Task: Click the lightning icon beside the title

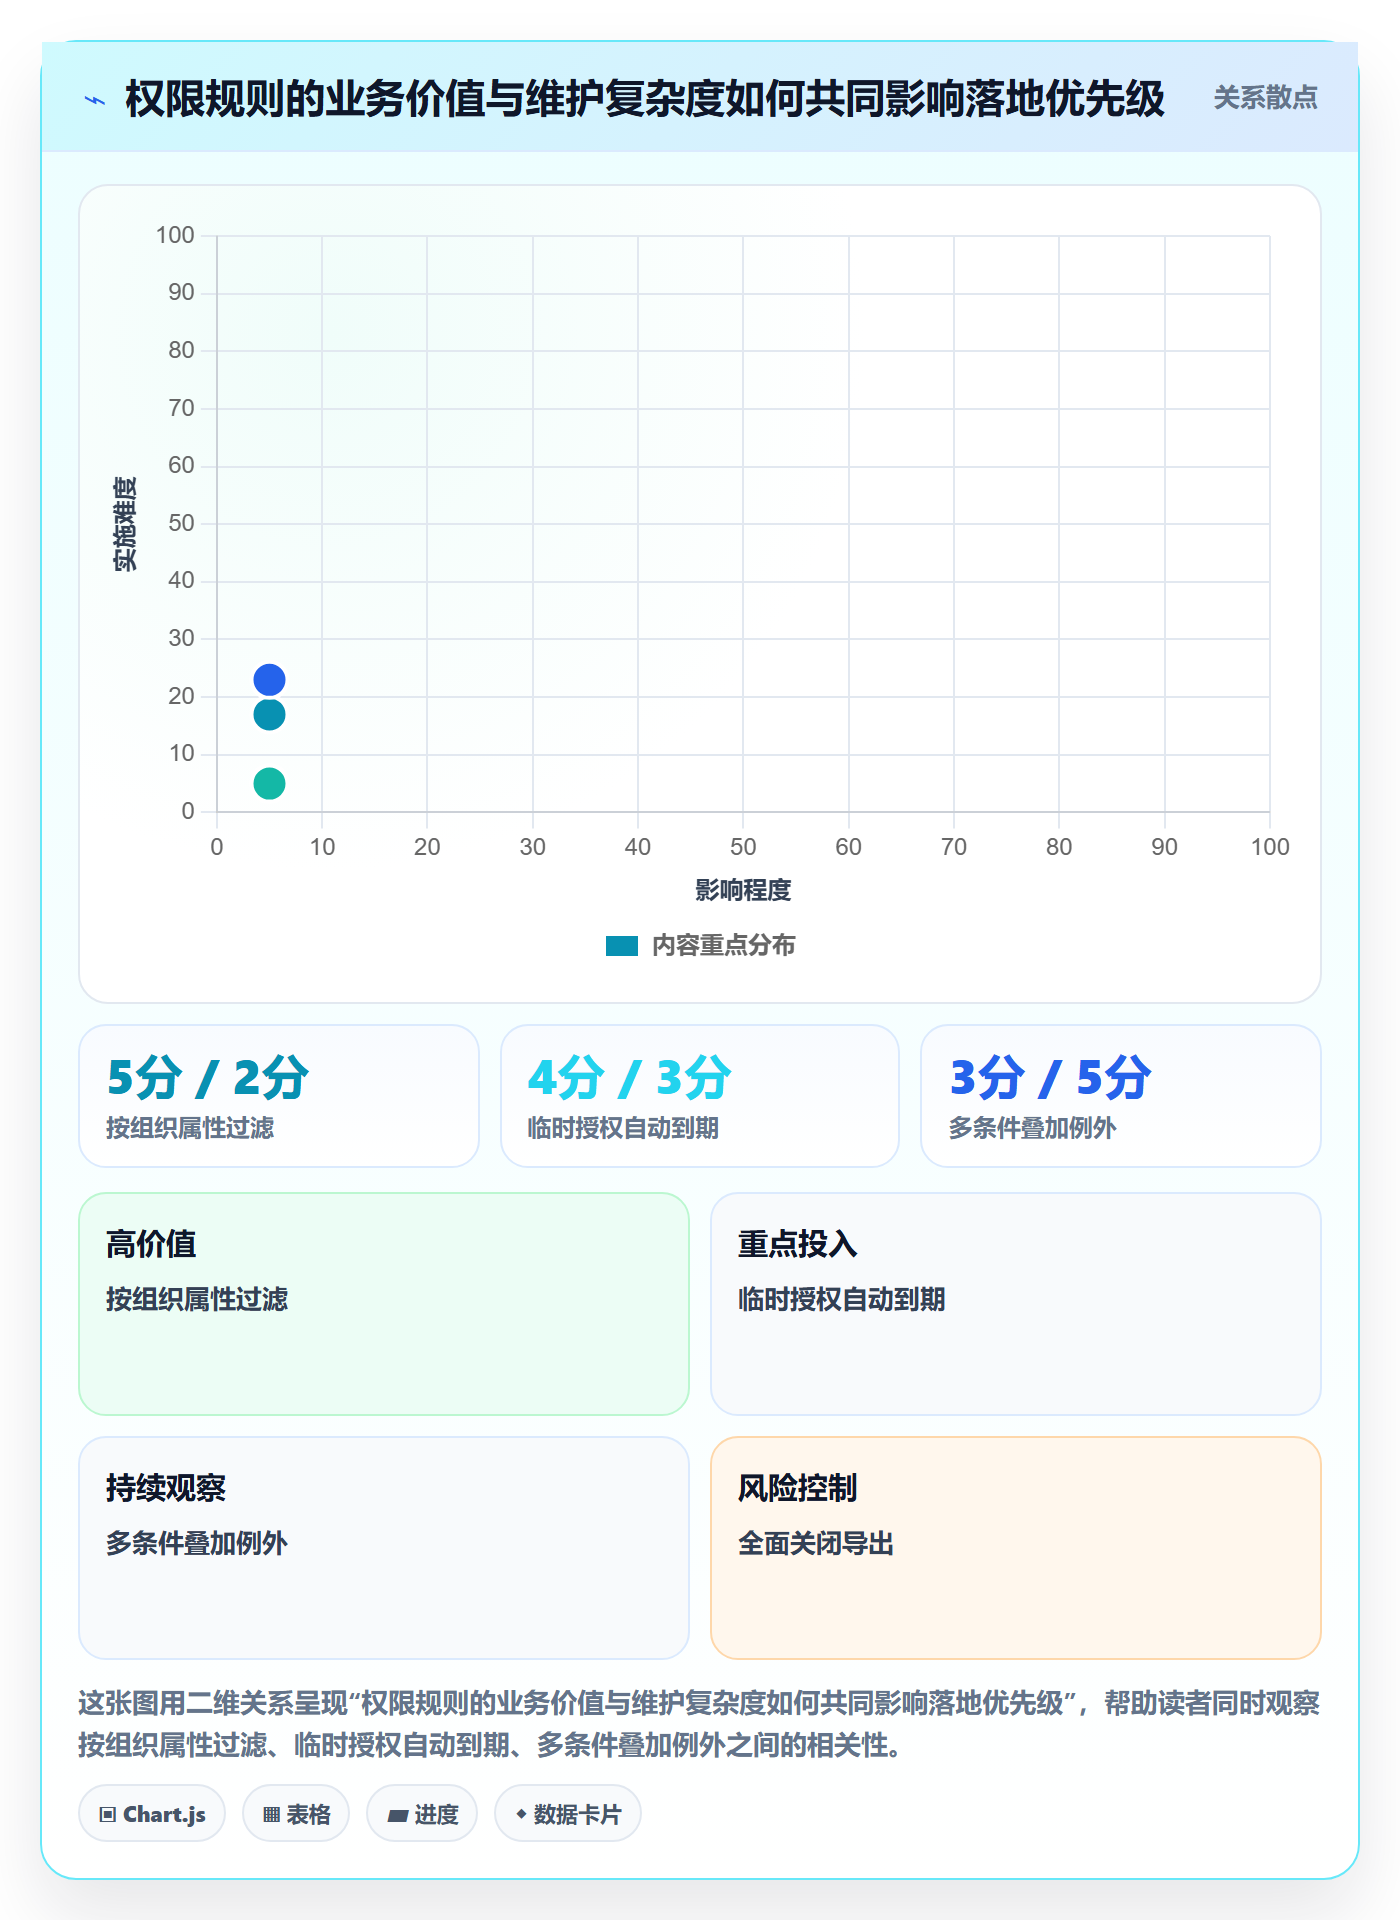Action: pyautogui.click(x=95, y=100)
